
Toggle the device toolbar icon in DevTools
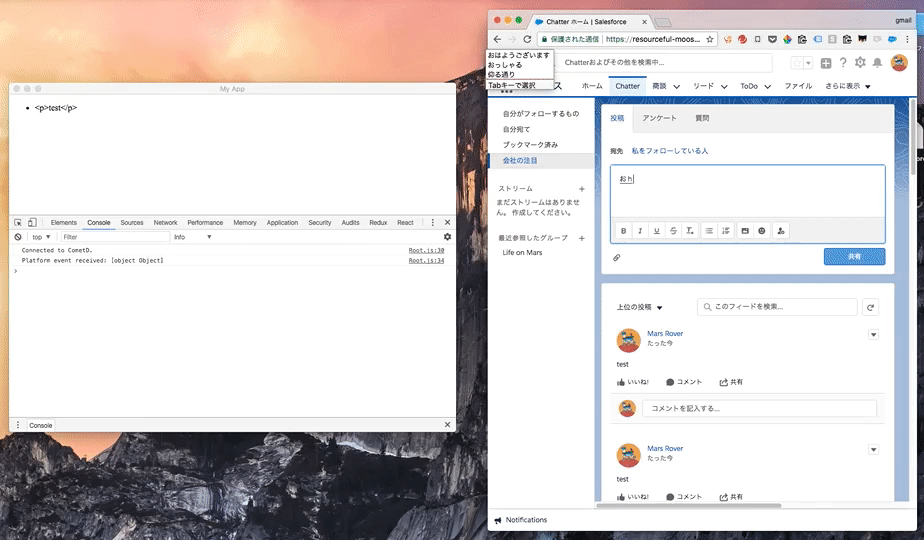(32, 223)
